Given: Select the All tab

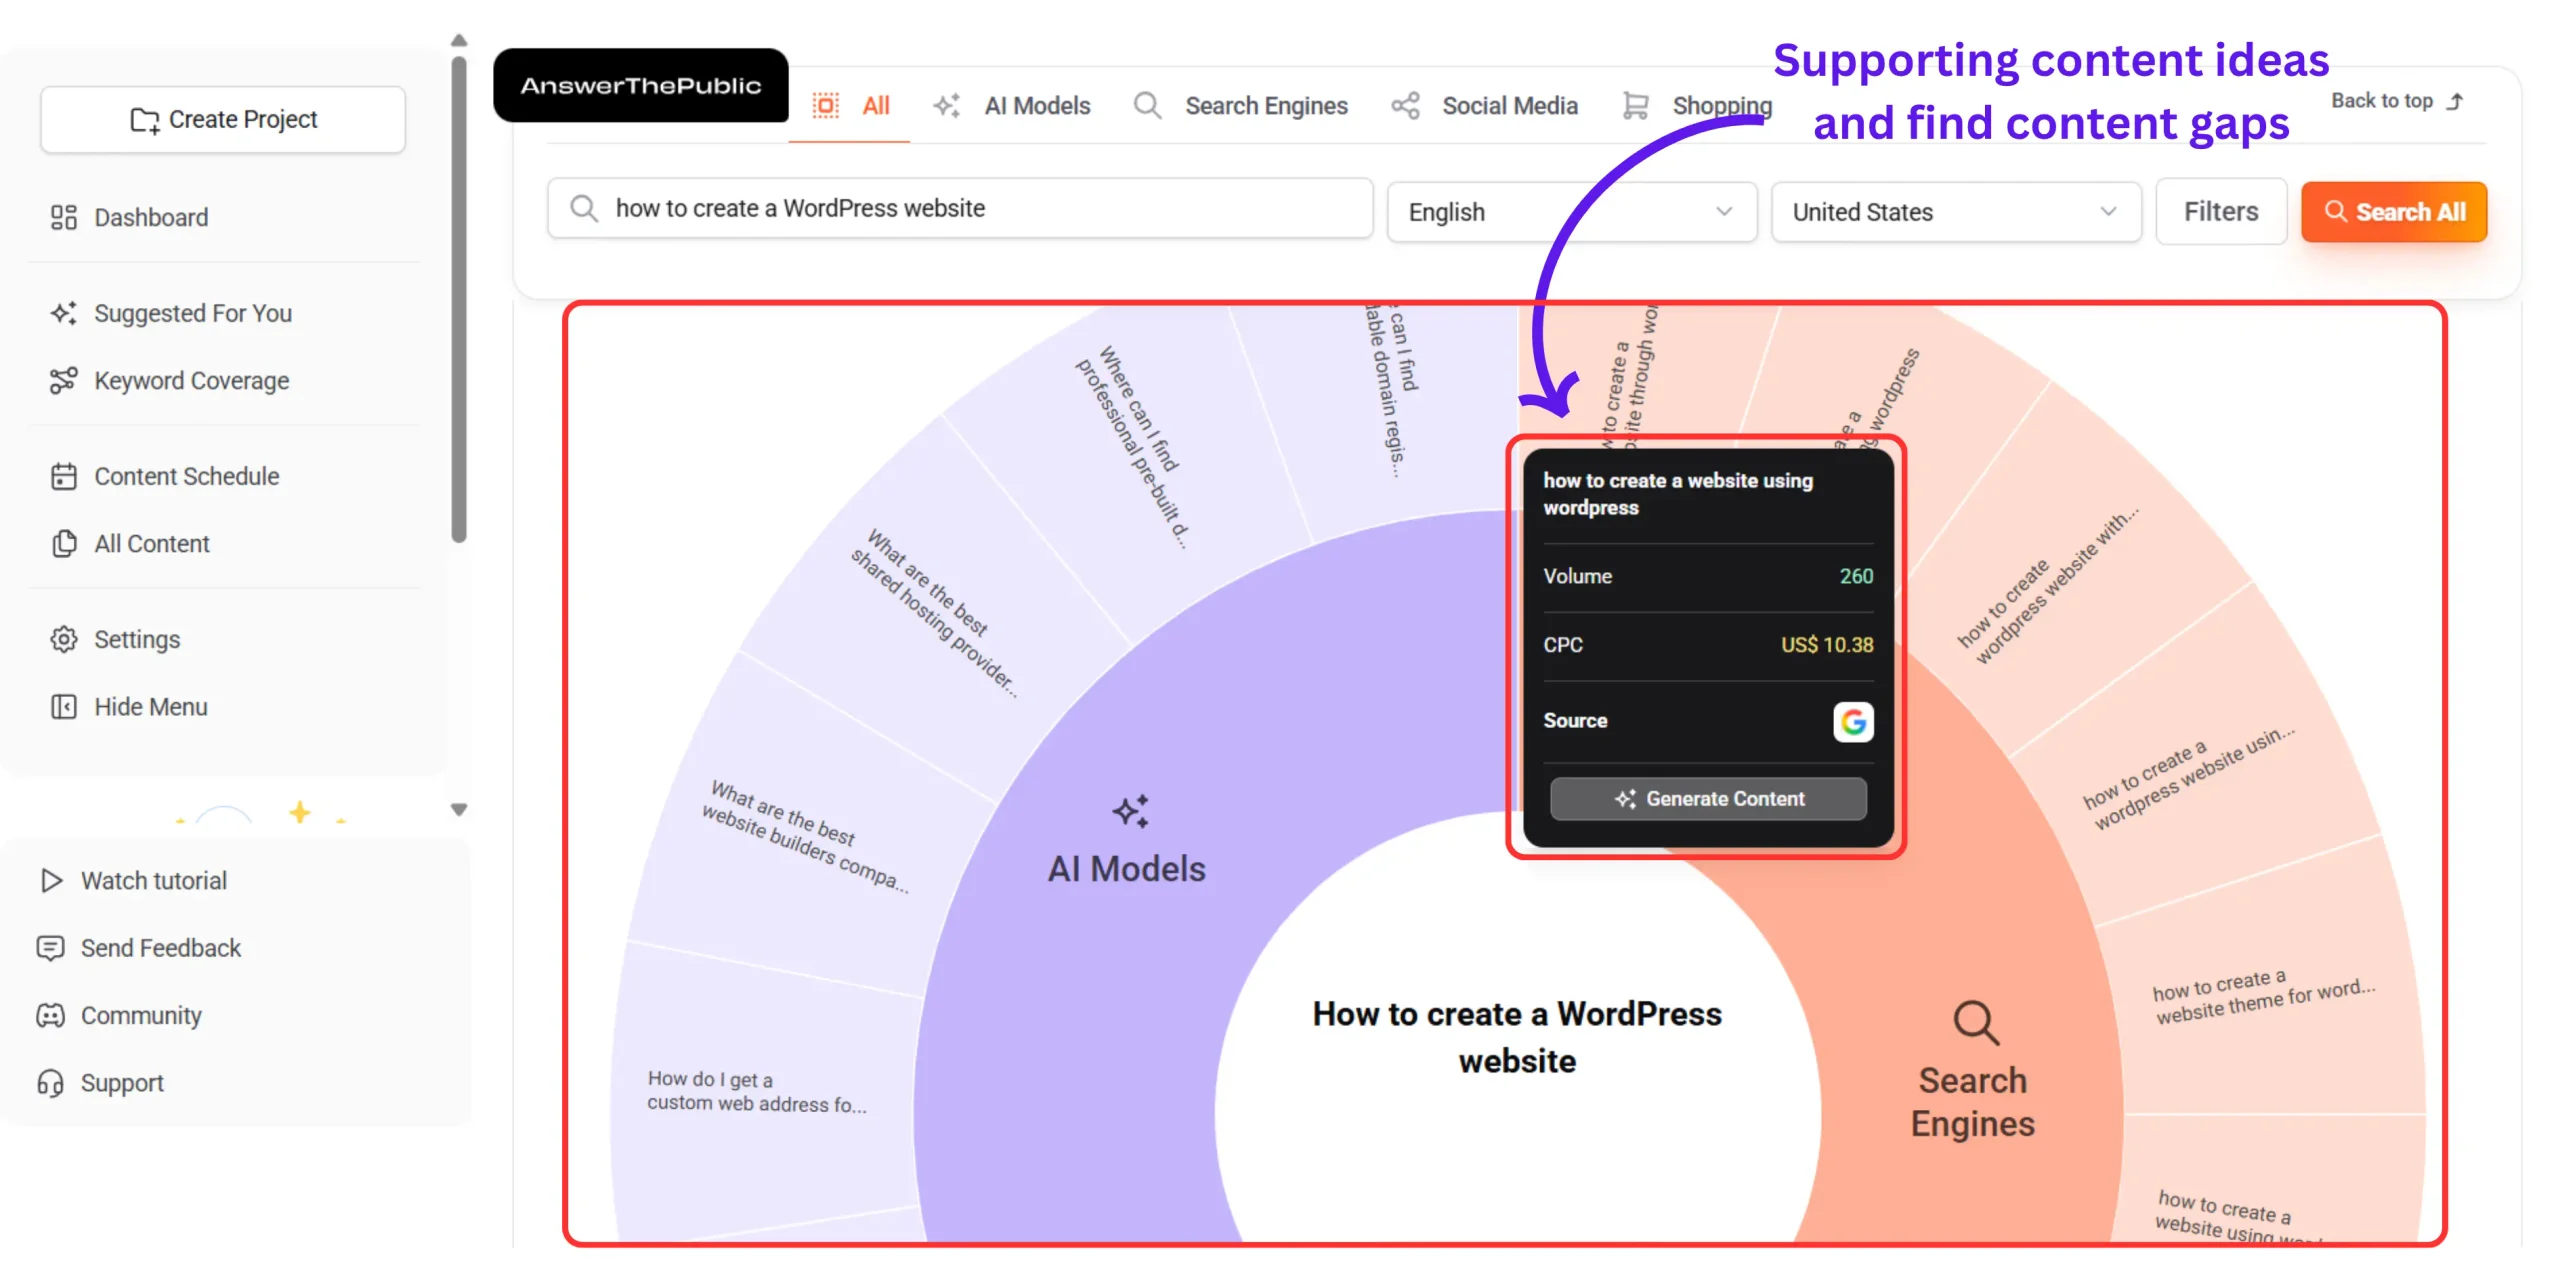Looking at the screenshot, I should pos(851,106).
